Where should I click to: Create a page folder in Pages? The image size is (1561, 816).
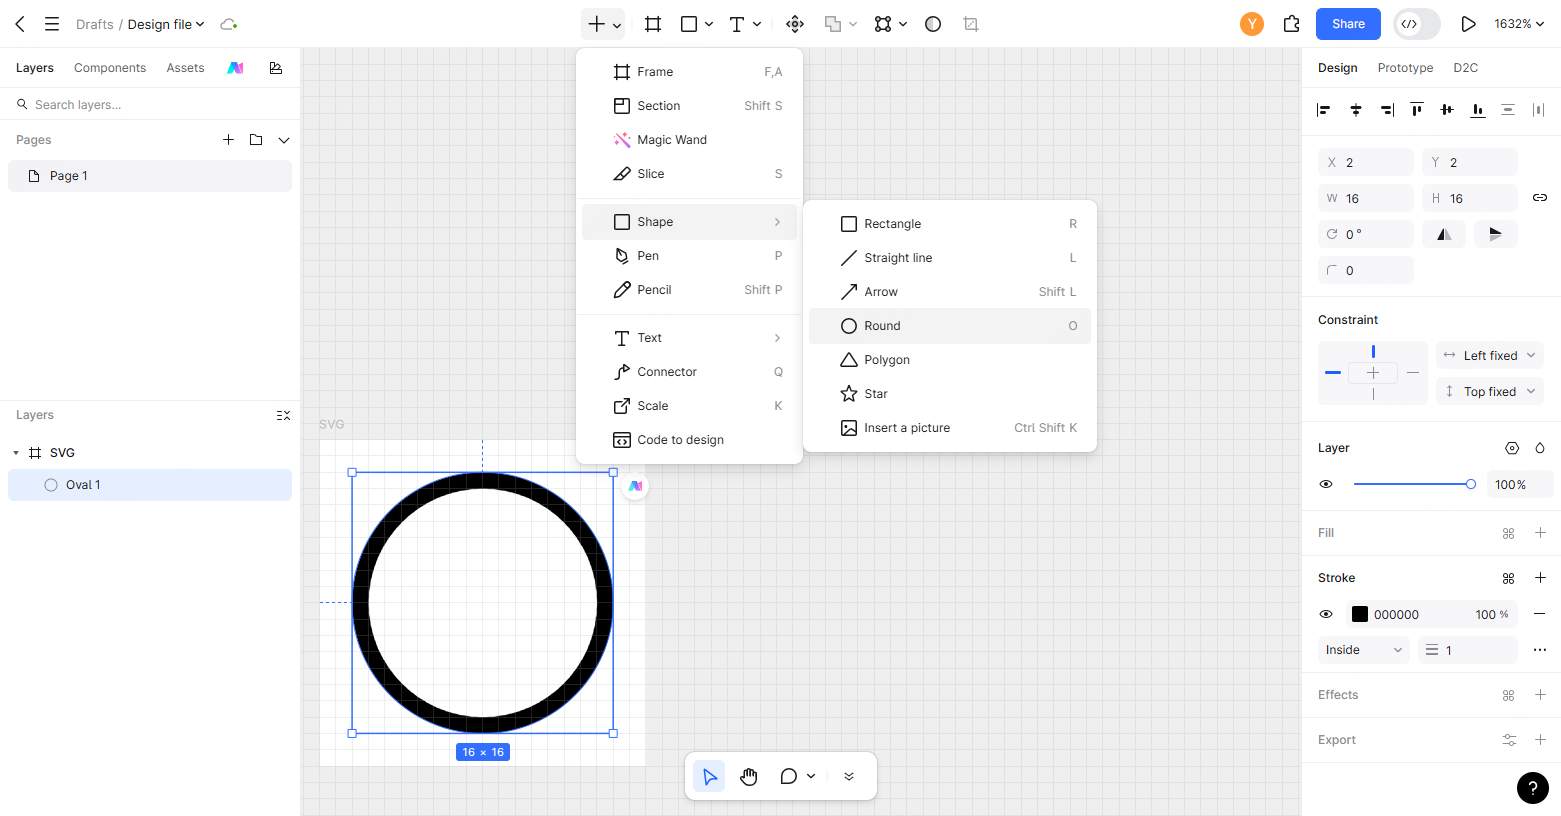(256, 140)
